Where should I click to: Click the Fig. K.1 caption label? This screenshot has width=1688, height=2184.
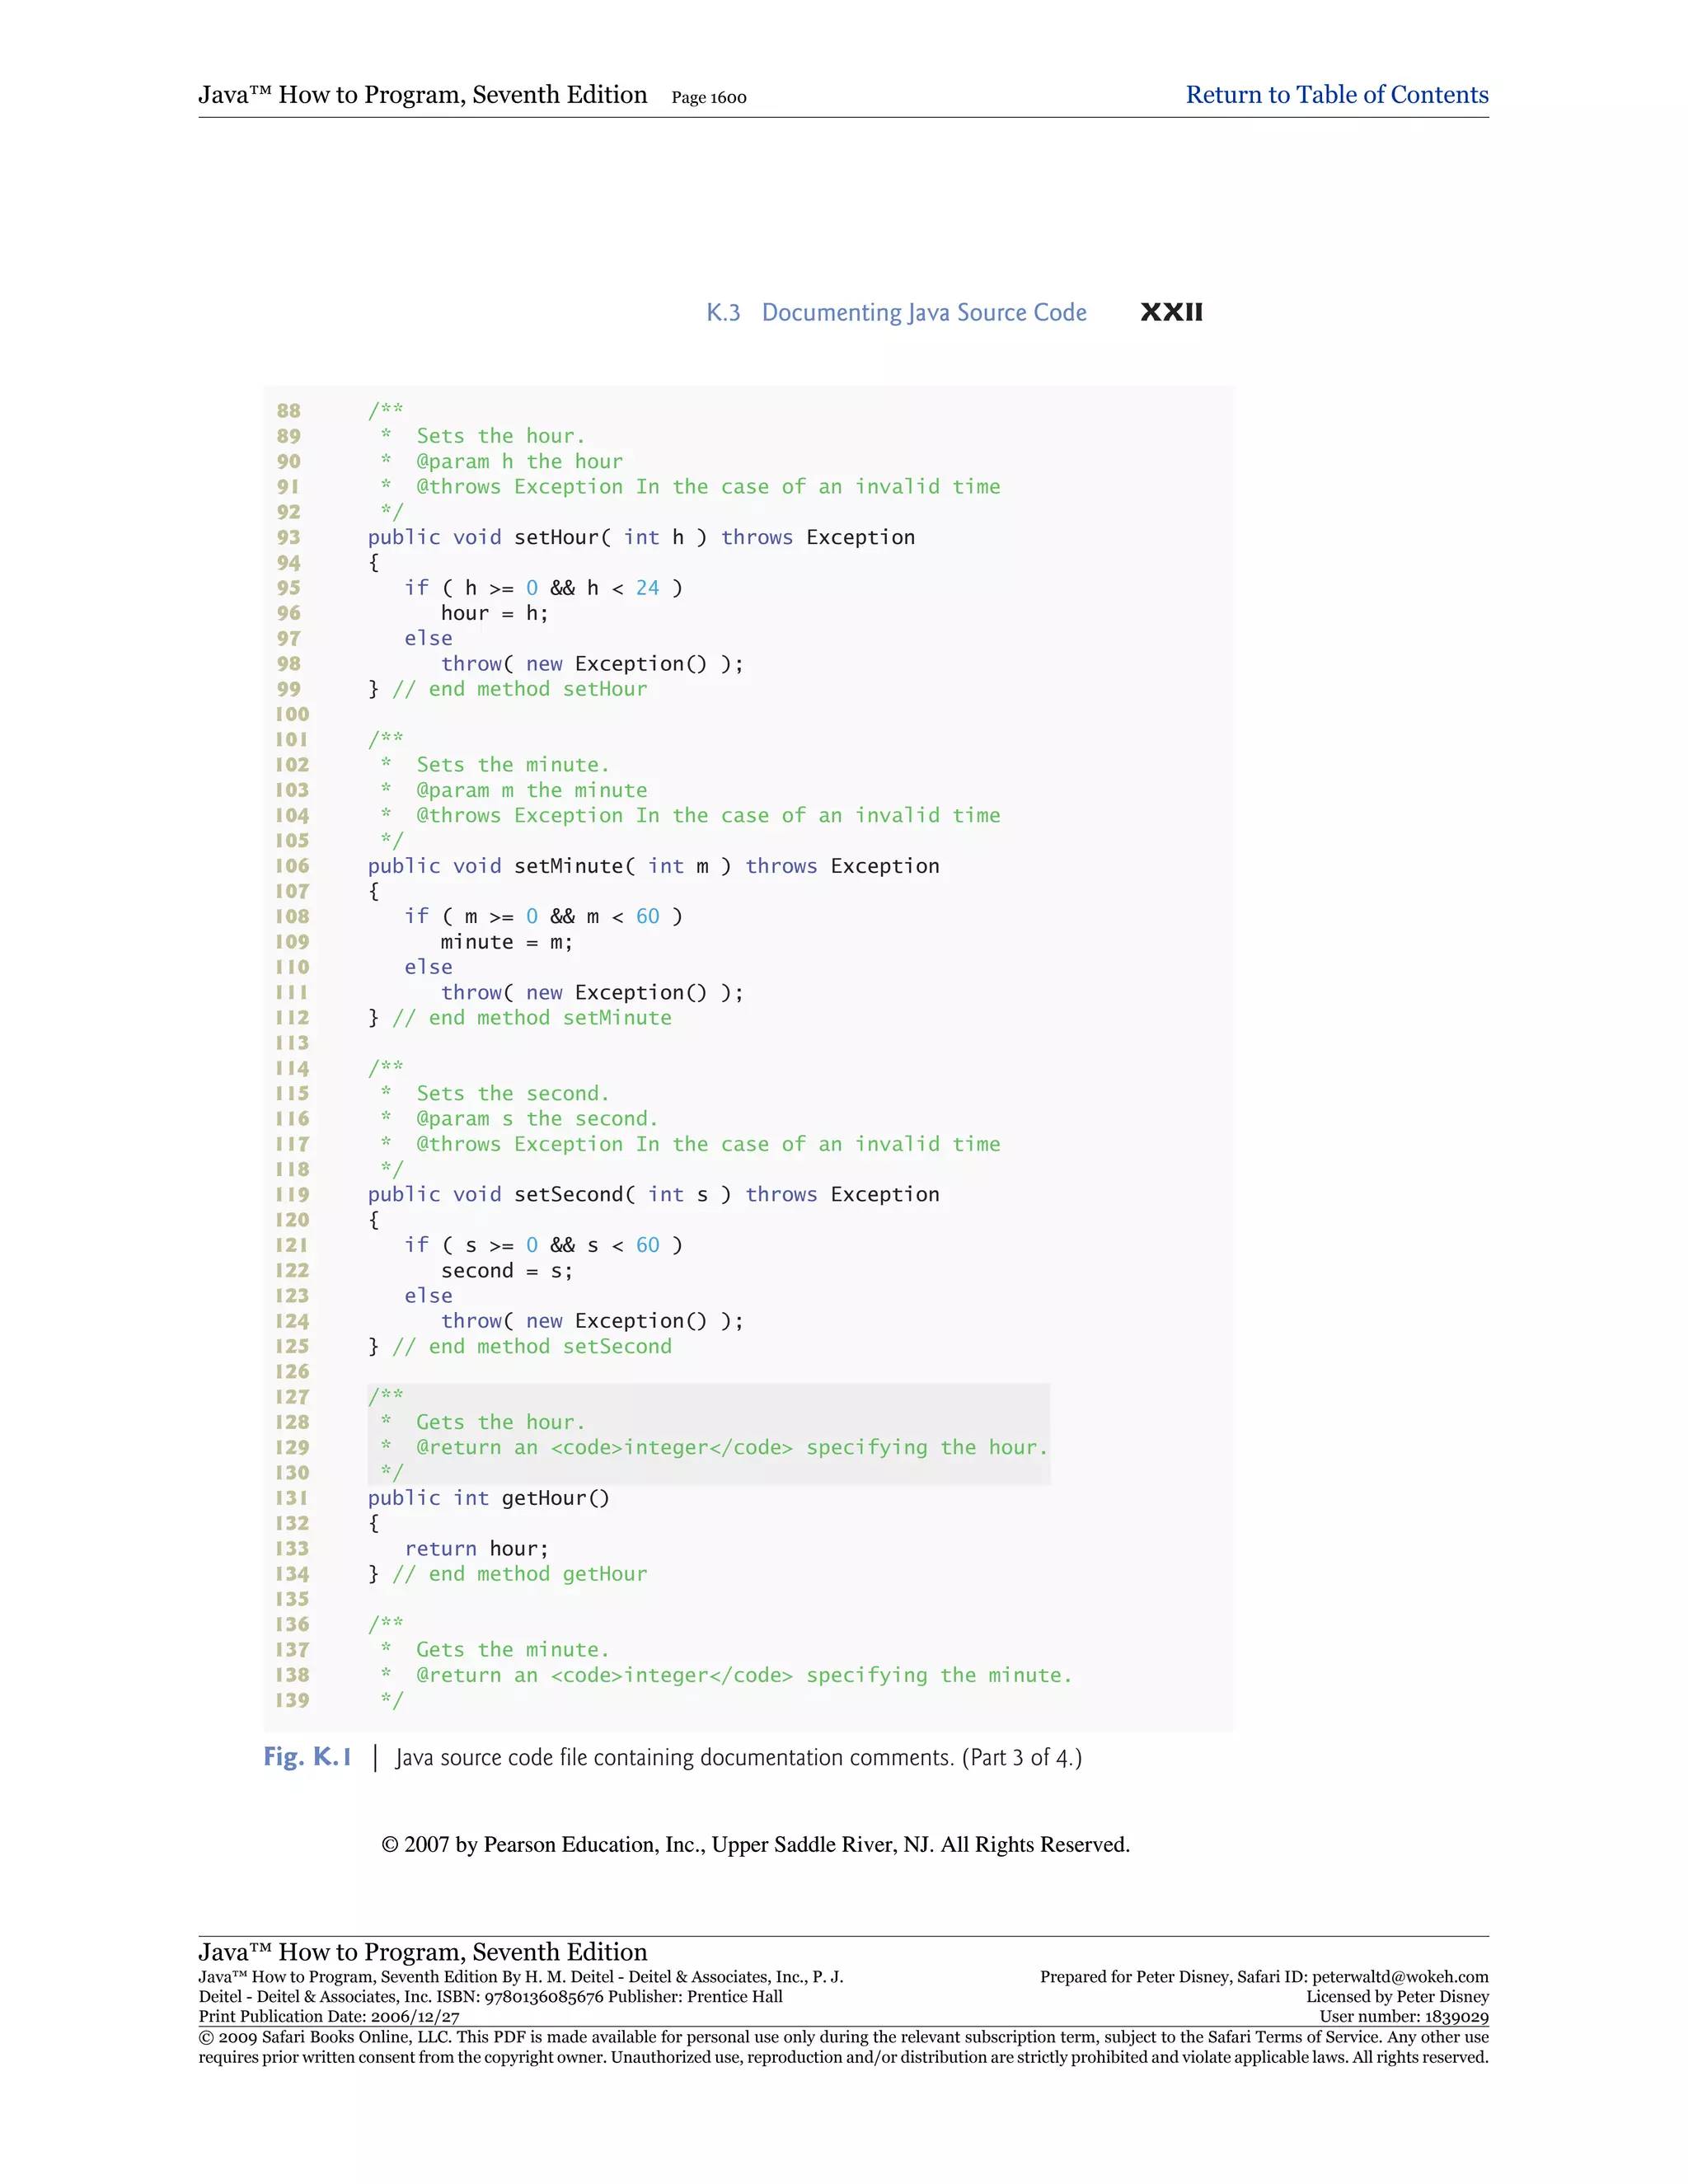(307, 1757)
